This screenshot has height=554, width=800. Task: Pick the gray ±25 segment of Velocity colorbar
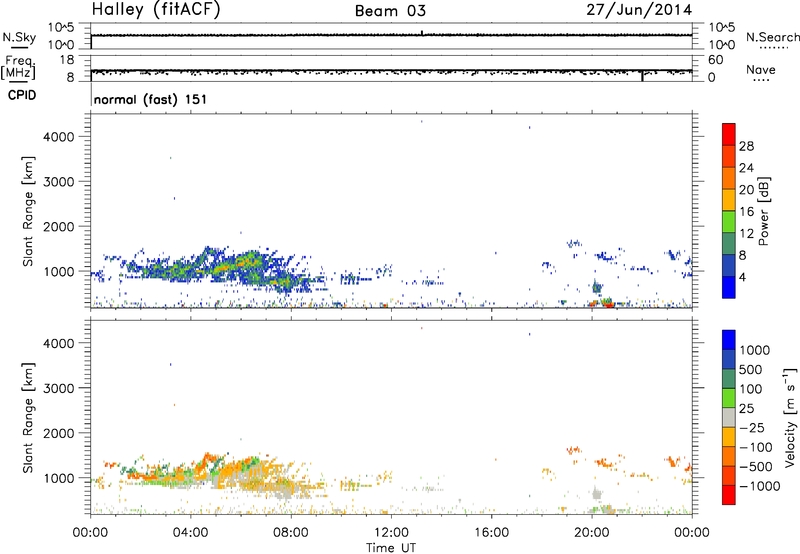coord(729,417)
